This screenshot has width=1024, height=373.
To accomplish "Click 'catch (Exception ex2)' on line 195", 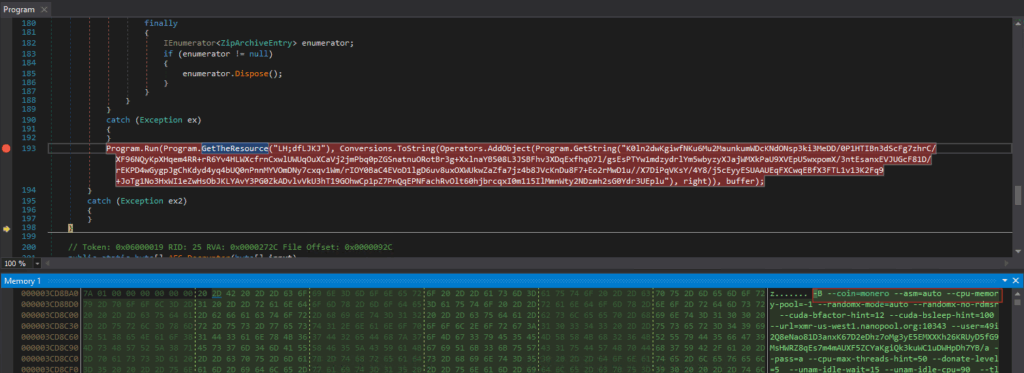I will coord(137,201).
